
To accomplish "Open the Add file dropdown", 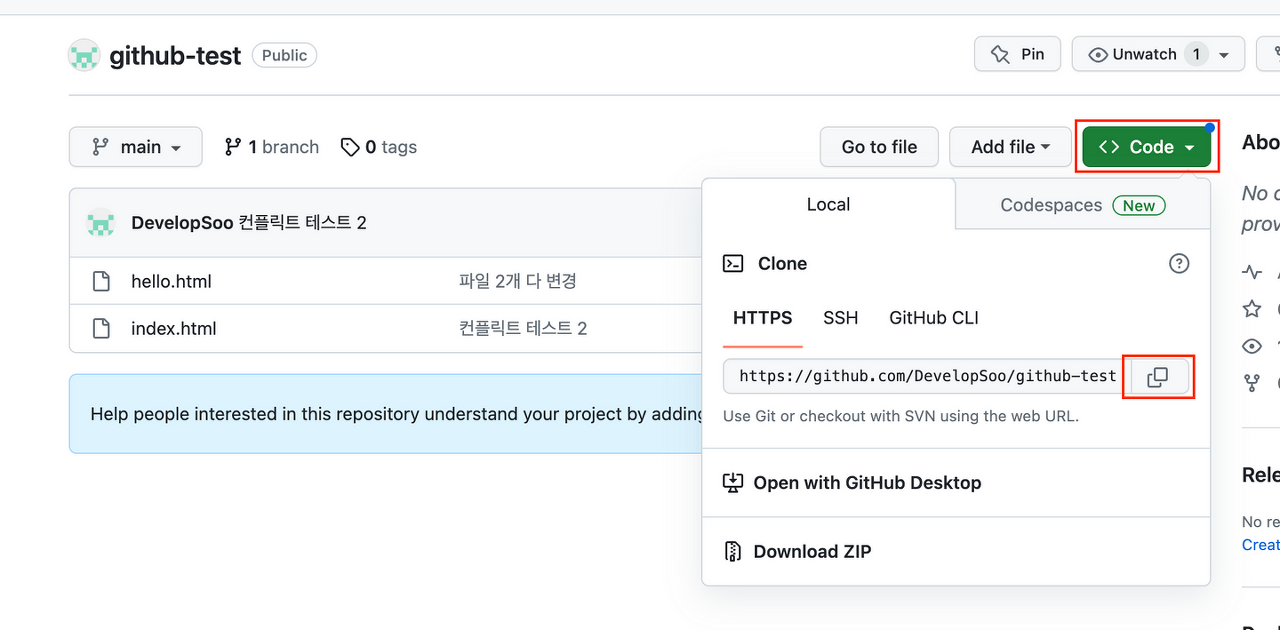I will point(1010,147).
